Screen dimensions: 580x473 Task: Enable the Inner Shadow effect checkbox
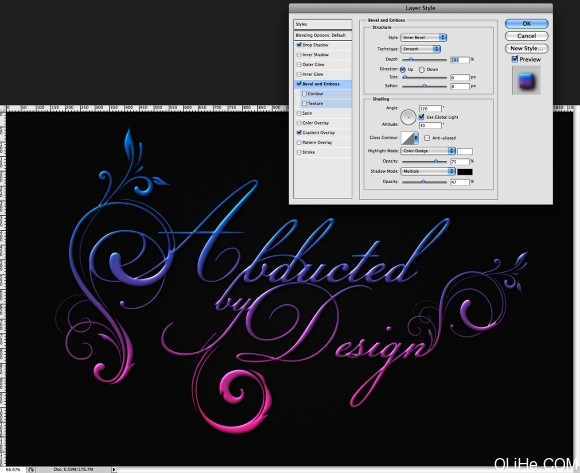coord(299,55)
